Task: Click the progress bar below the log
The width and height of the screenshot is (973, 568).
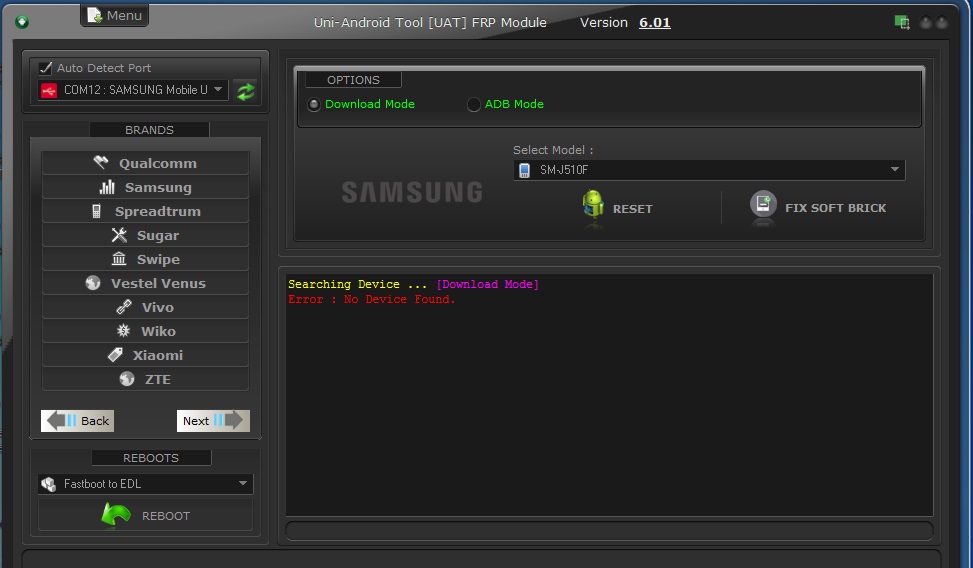Action: coord(609,531)
